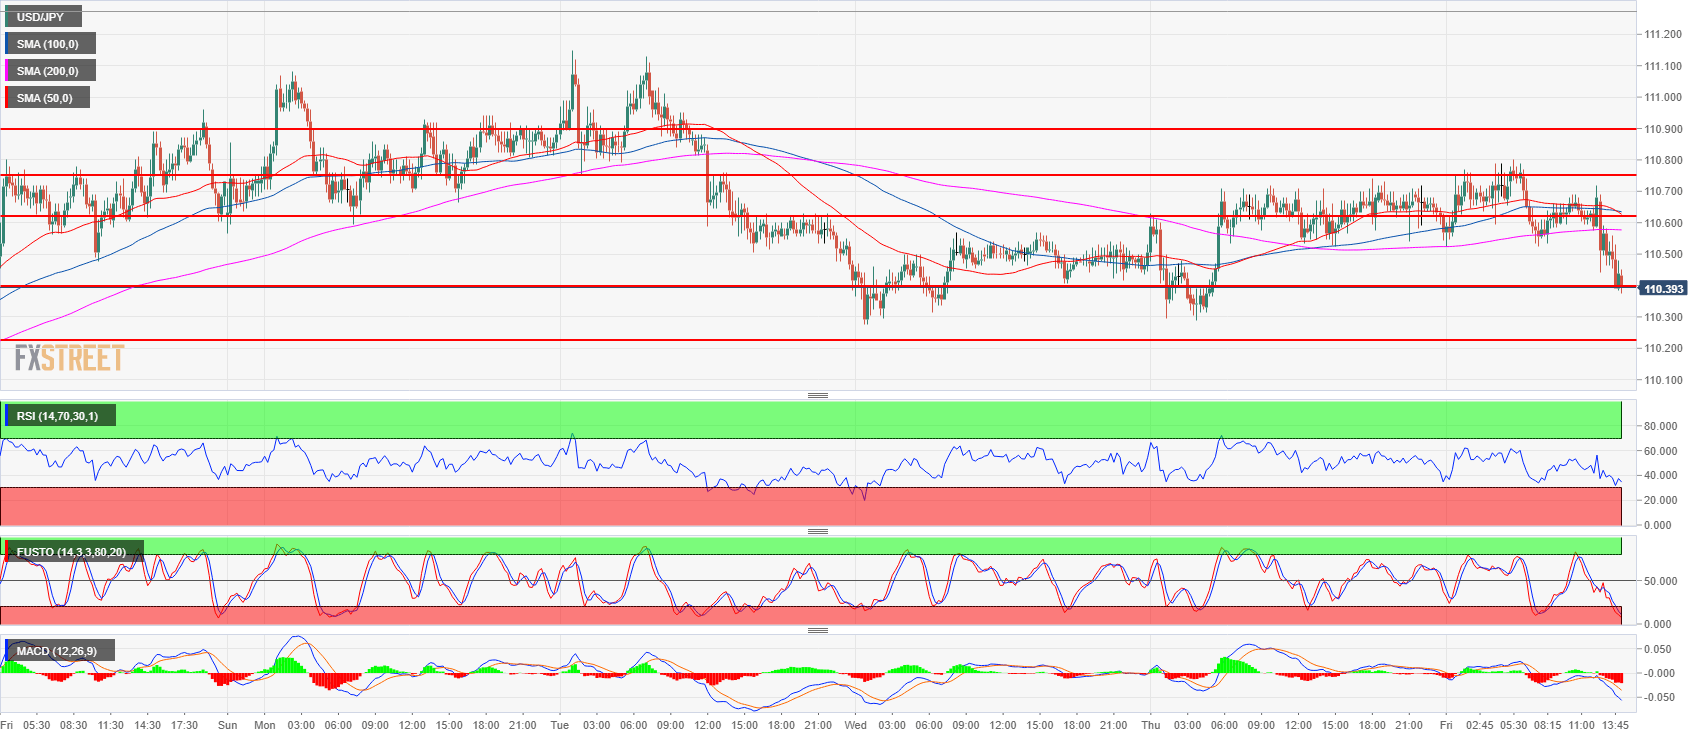Click the RSI 40.000 axis label
The width and height of the screenshot is (1707, 738).
click(1660, 475)
